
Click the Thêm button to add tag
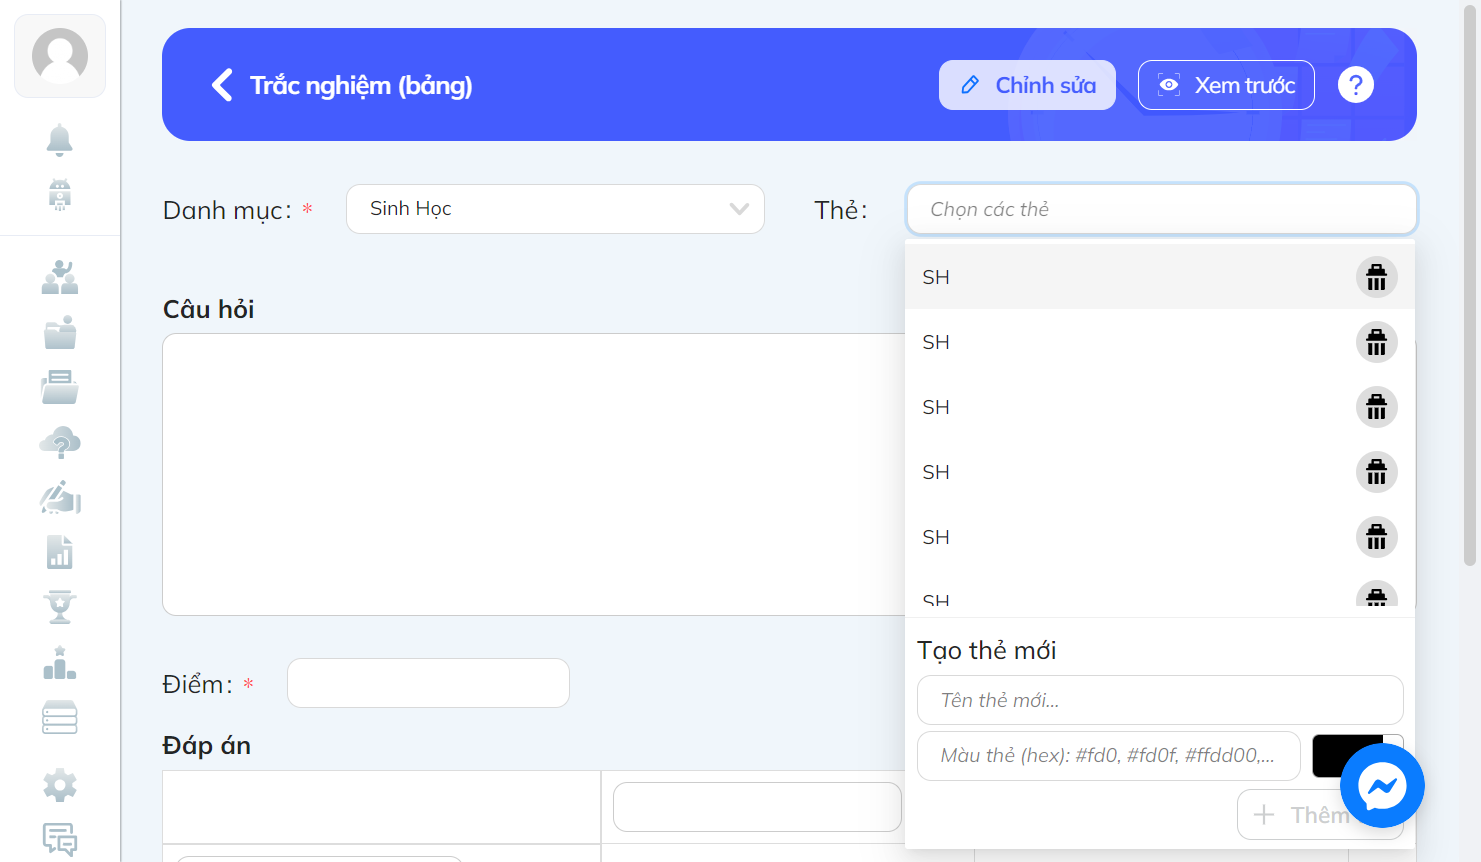pos(1320,815)
